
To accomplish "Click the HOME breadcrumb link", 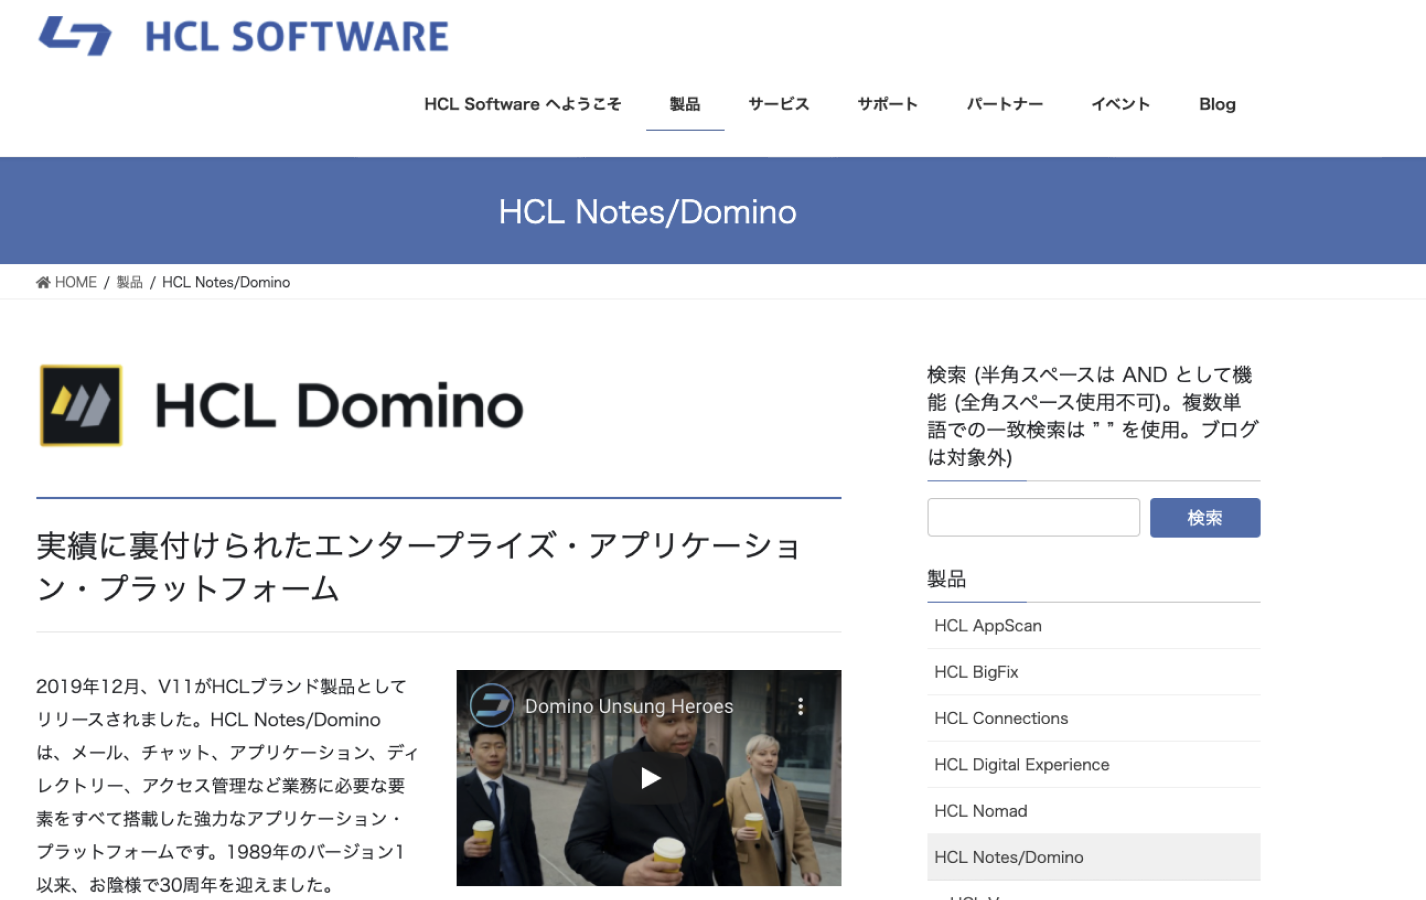I will pyautogui.click(x=76, y=283).
